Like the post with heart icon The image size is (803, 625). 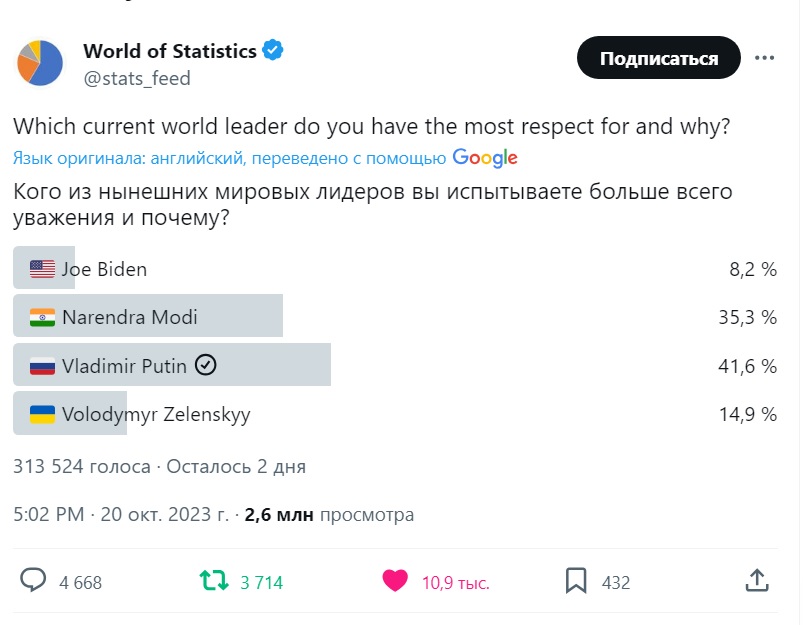click(x=396, y=581)
